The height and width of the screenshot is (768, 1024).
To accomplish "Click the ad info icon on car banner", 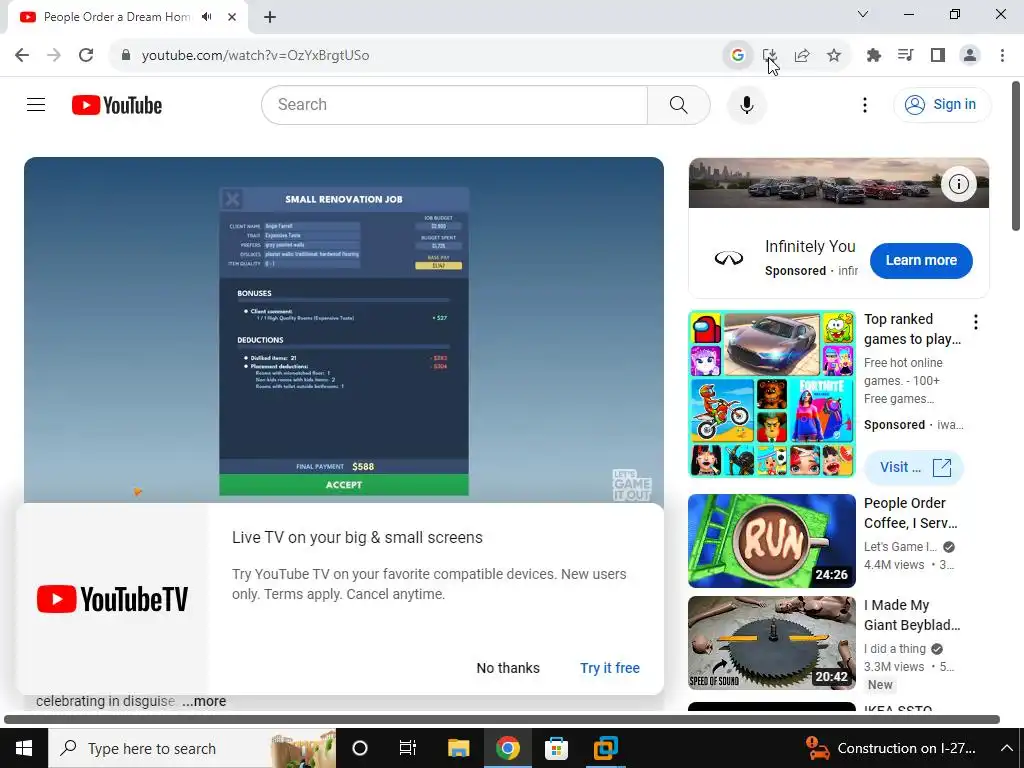I will (x=959, y=184).
